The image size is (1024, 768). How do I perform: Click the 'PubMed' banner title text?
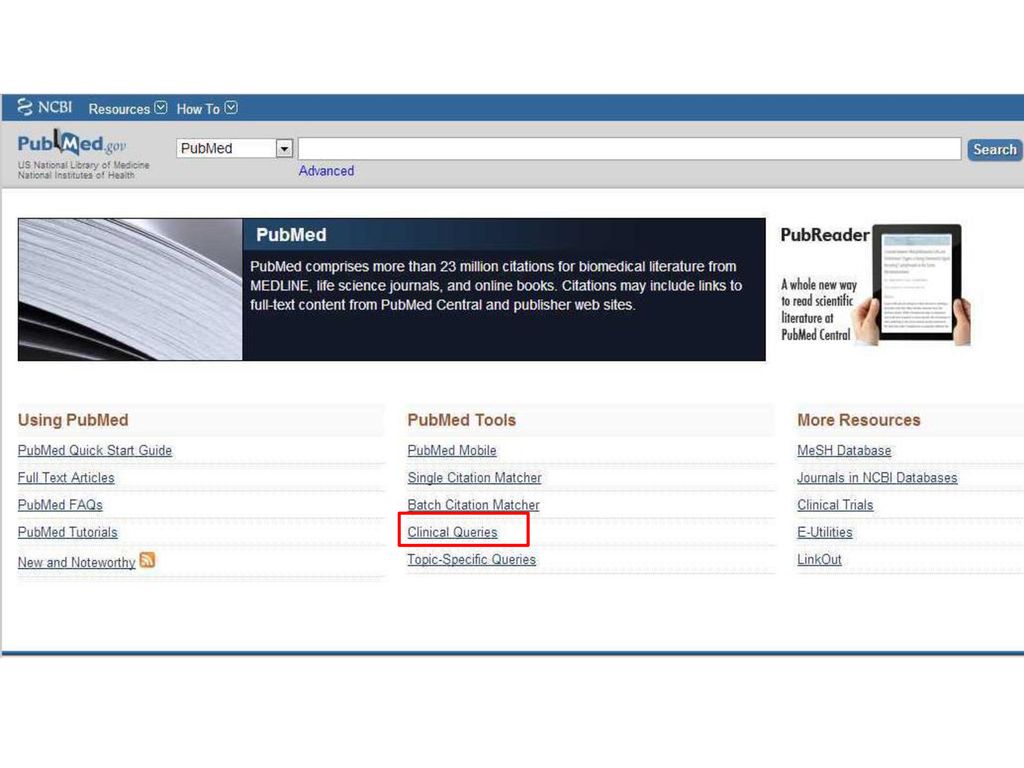[291, 235]
